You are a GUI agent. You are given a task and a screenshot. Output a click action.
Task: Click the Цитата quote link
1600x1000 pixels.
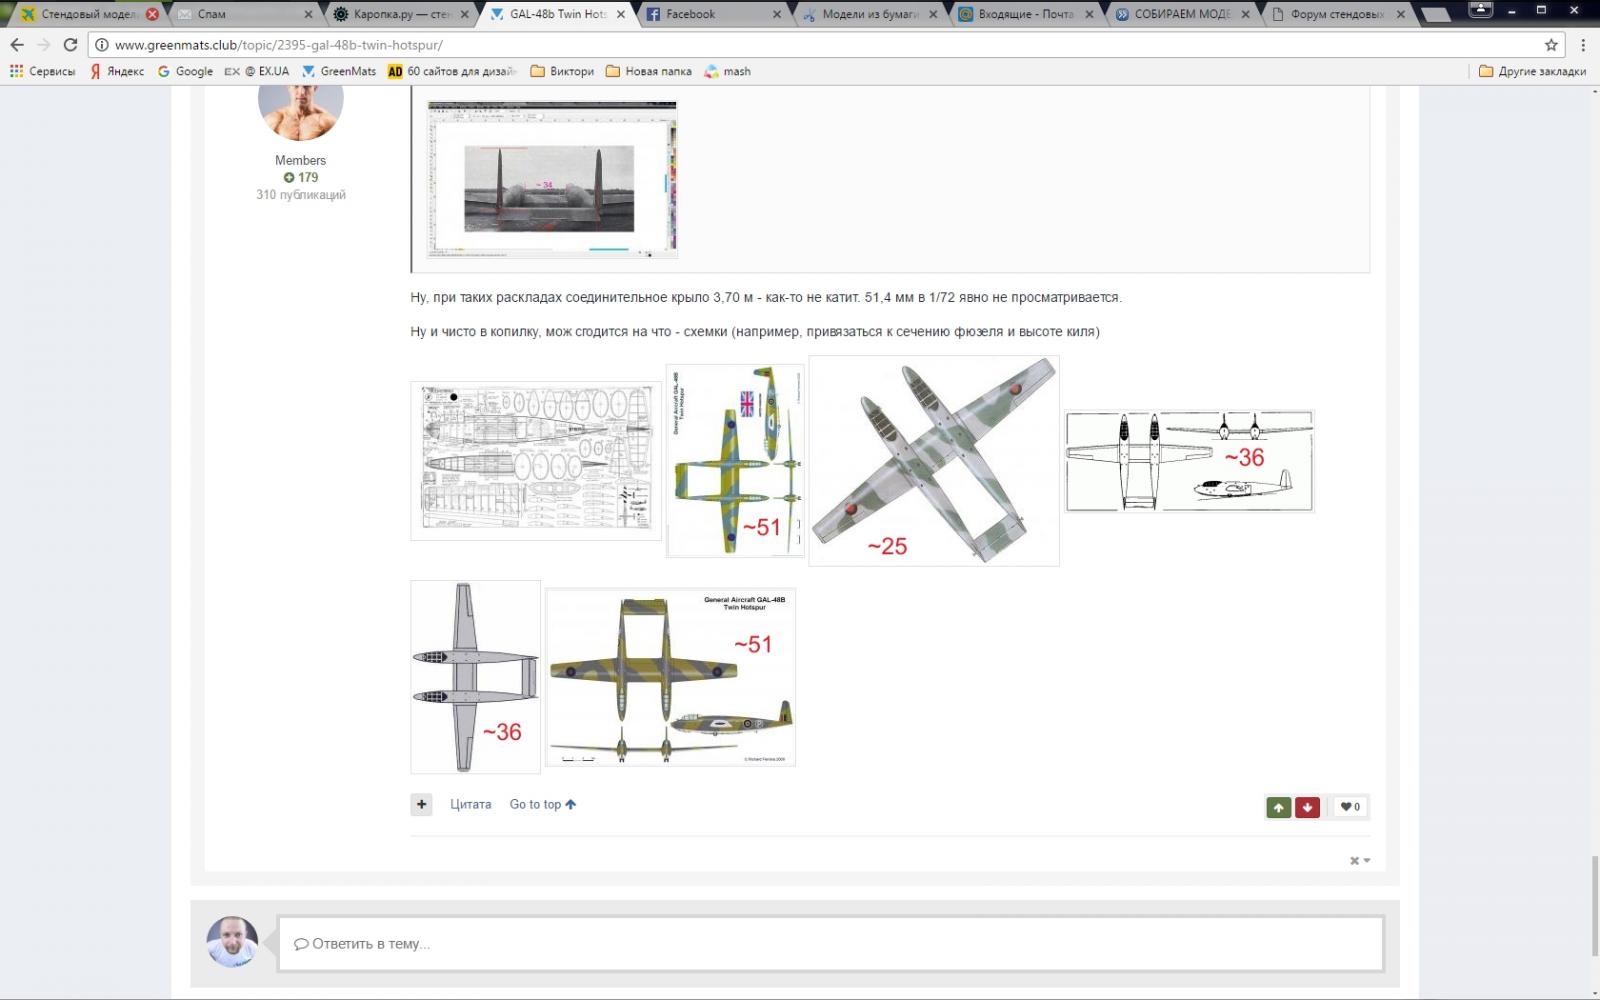click(470, 804)
